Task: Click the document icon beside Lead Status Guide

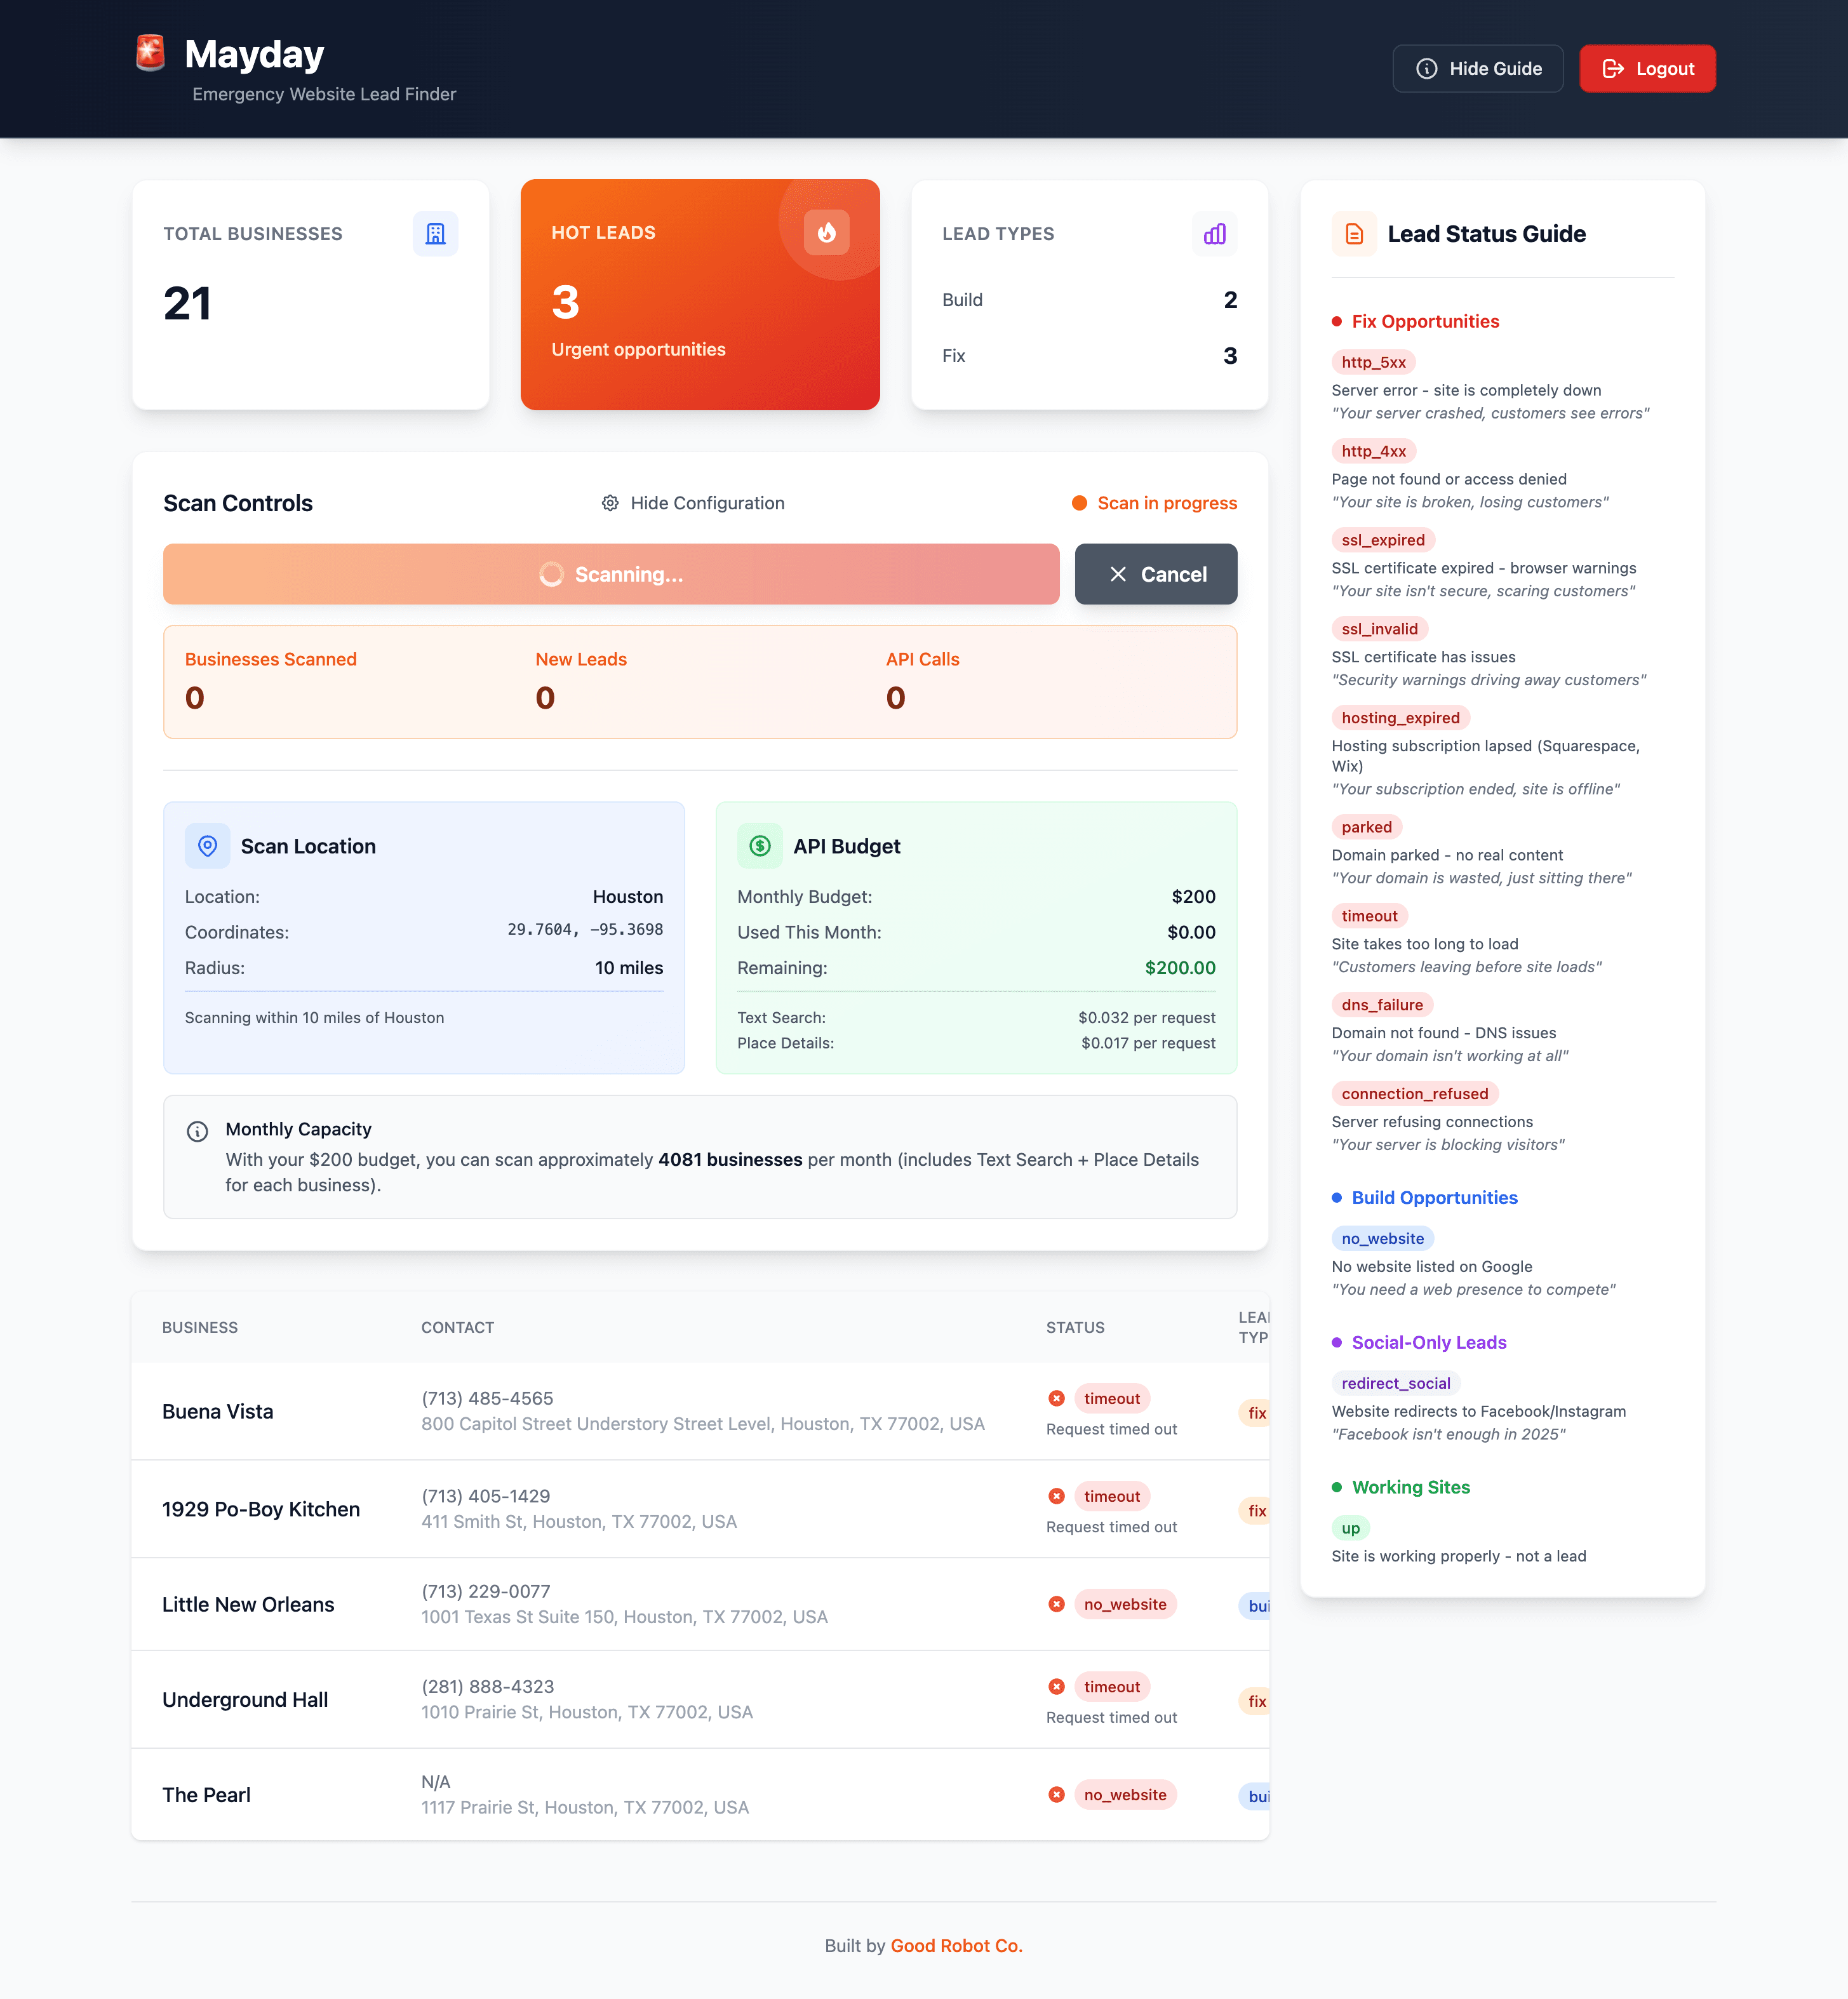Action: (x=1354, y=233)
